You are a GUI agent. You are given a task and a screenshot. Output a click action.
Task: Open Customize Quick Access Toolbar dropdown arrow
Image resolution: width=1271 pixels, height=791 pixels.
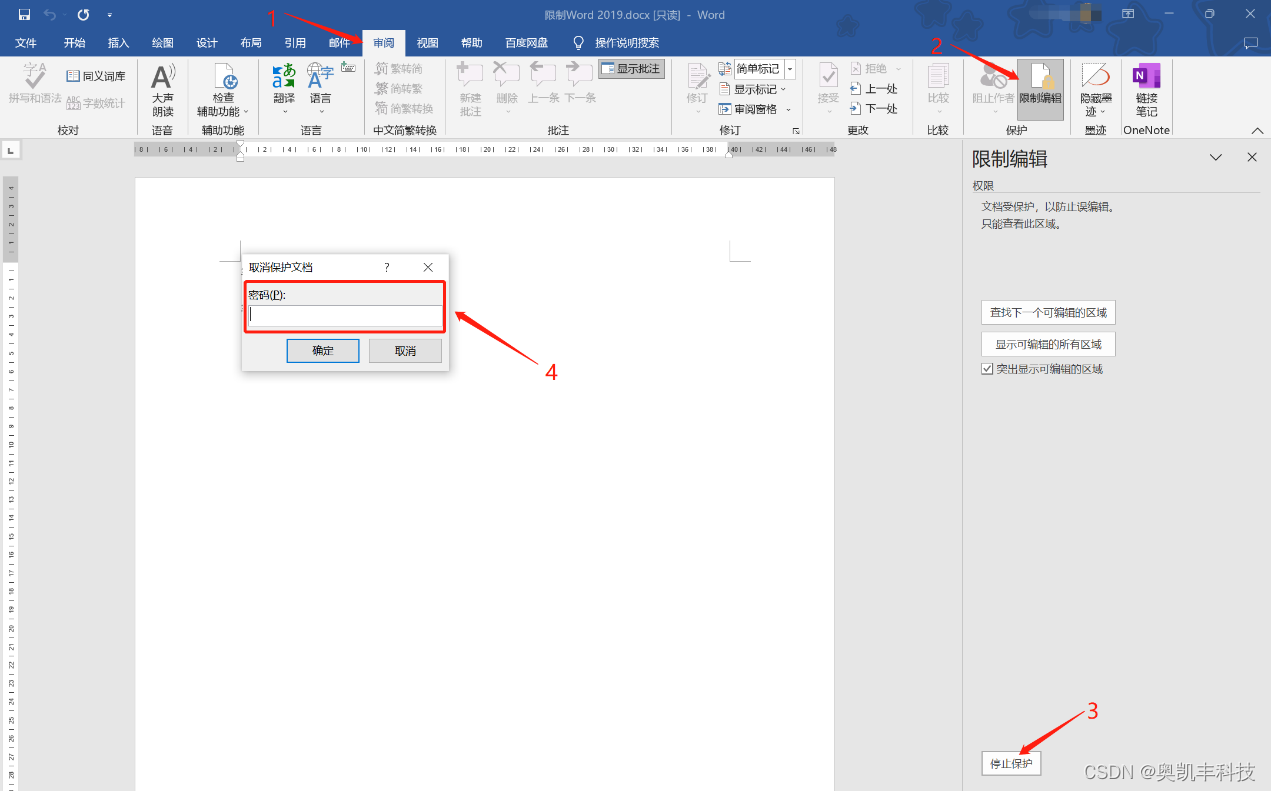(109, 15)
